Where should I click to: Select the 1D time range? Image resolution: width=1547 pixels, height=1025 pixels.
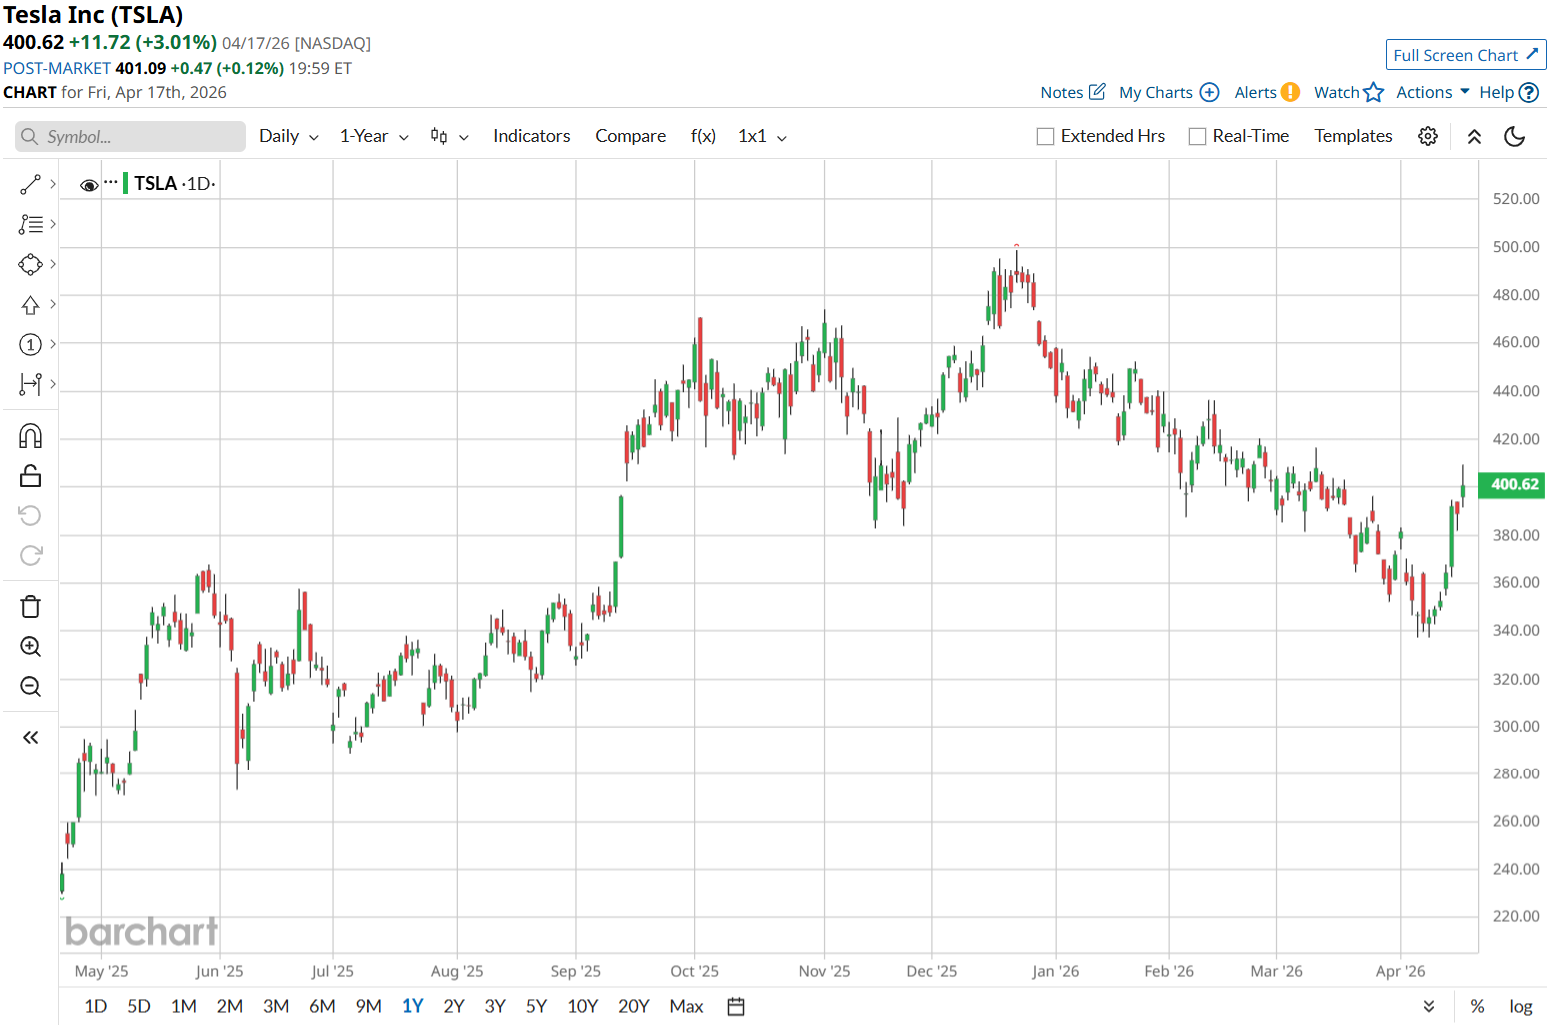tap(95, 1007)
